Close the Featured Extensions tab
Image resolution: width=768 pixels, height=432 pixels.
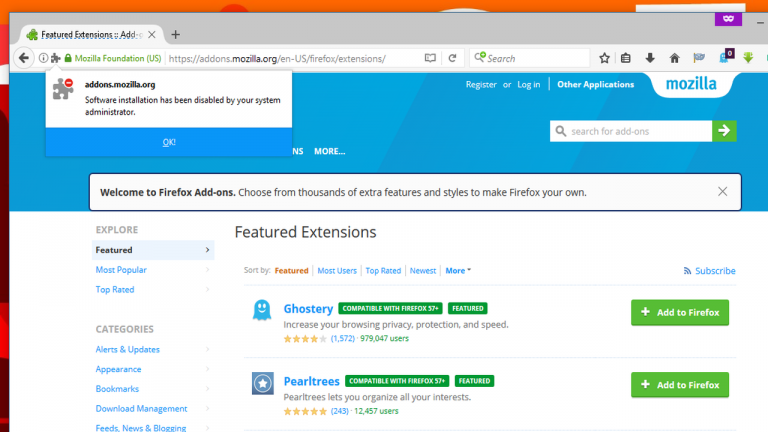[152, 34]
